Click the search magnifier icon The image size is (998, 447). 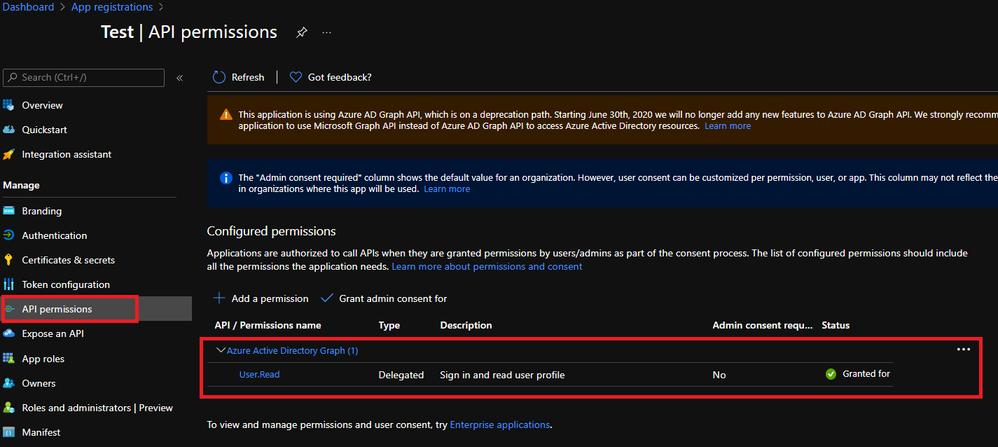click(x=13, y=78)
